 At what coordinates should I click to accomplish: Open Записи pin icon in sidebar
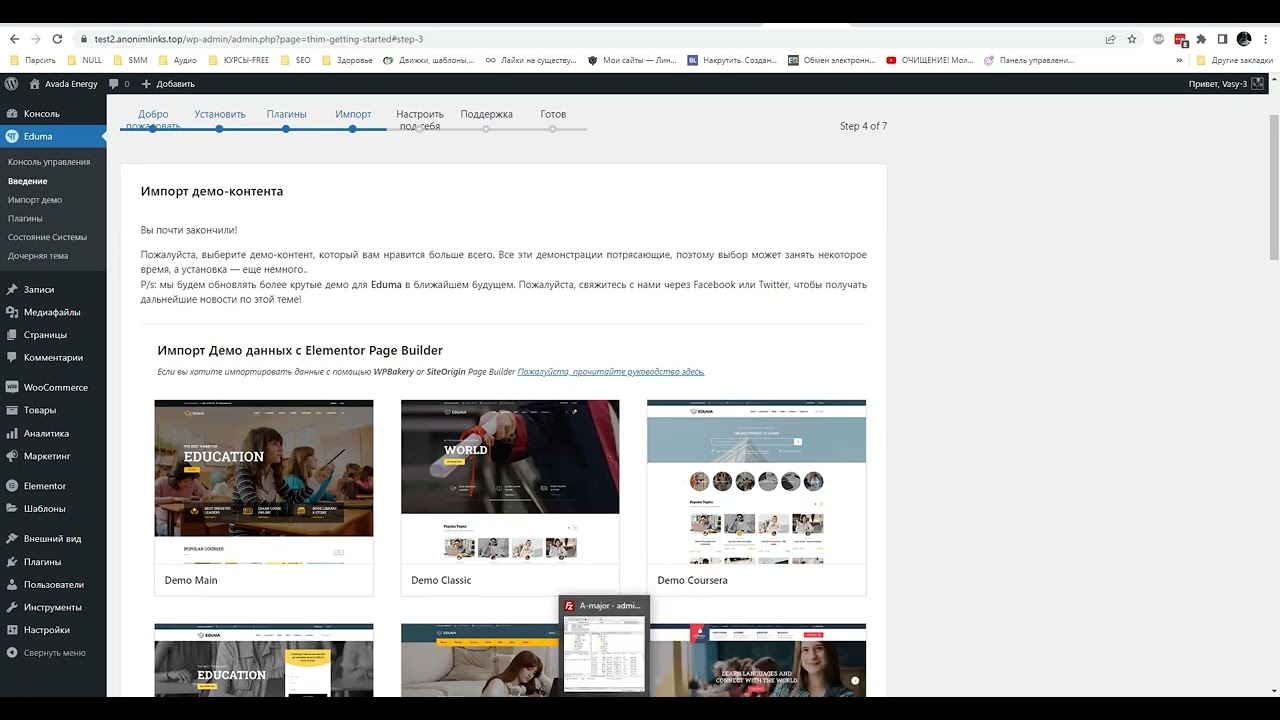12,289
